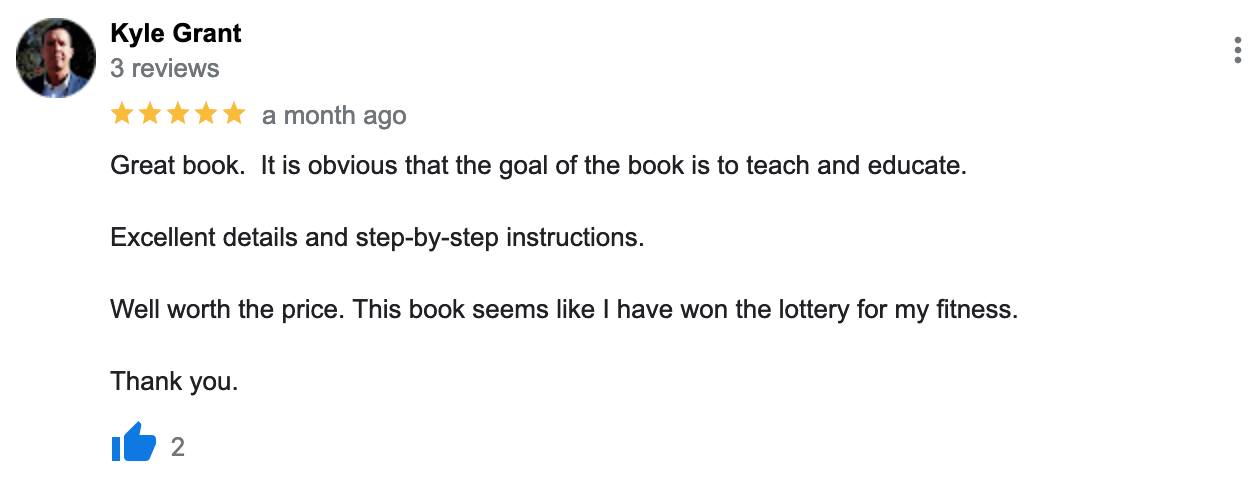Click the "Well worth the price." sentence

click(x=228, y=309)
